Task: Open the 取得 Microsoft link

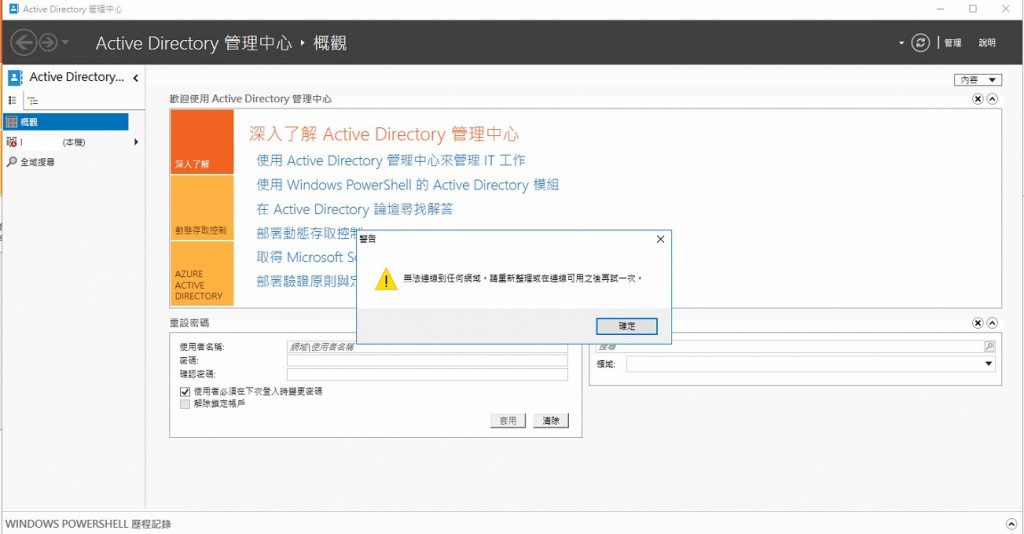Action: 307,257
